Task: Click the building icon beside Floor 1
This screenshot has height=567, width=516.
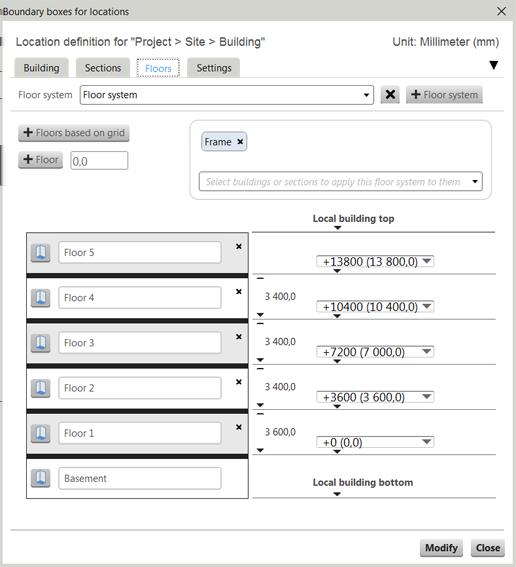Action: point(40,433)
